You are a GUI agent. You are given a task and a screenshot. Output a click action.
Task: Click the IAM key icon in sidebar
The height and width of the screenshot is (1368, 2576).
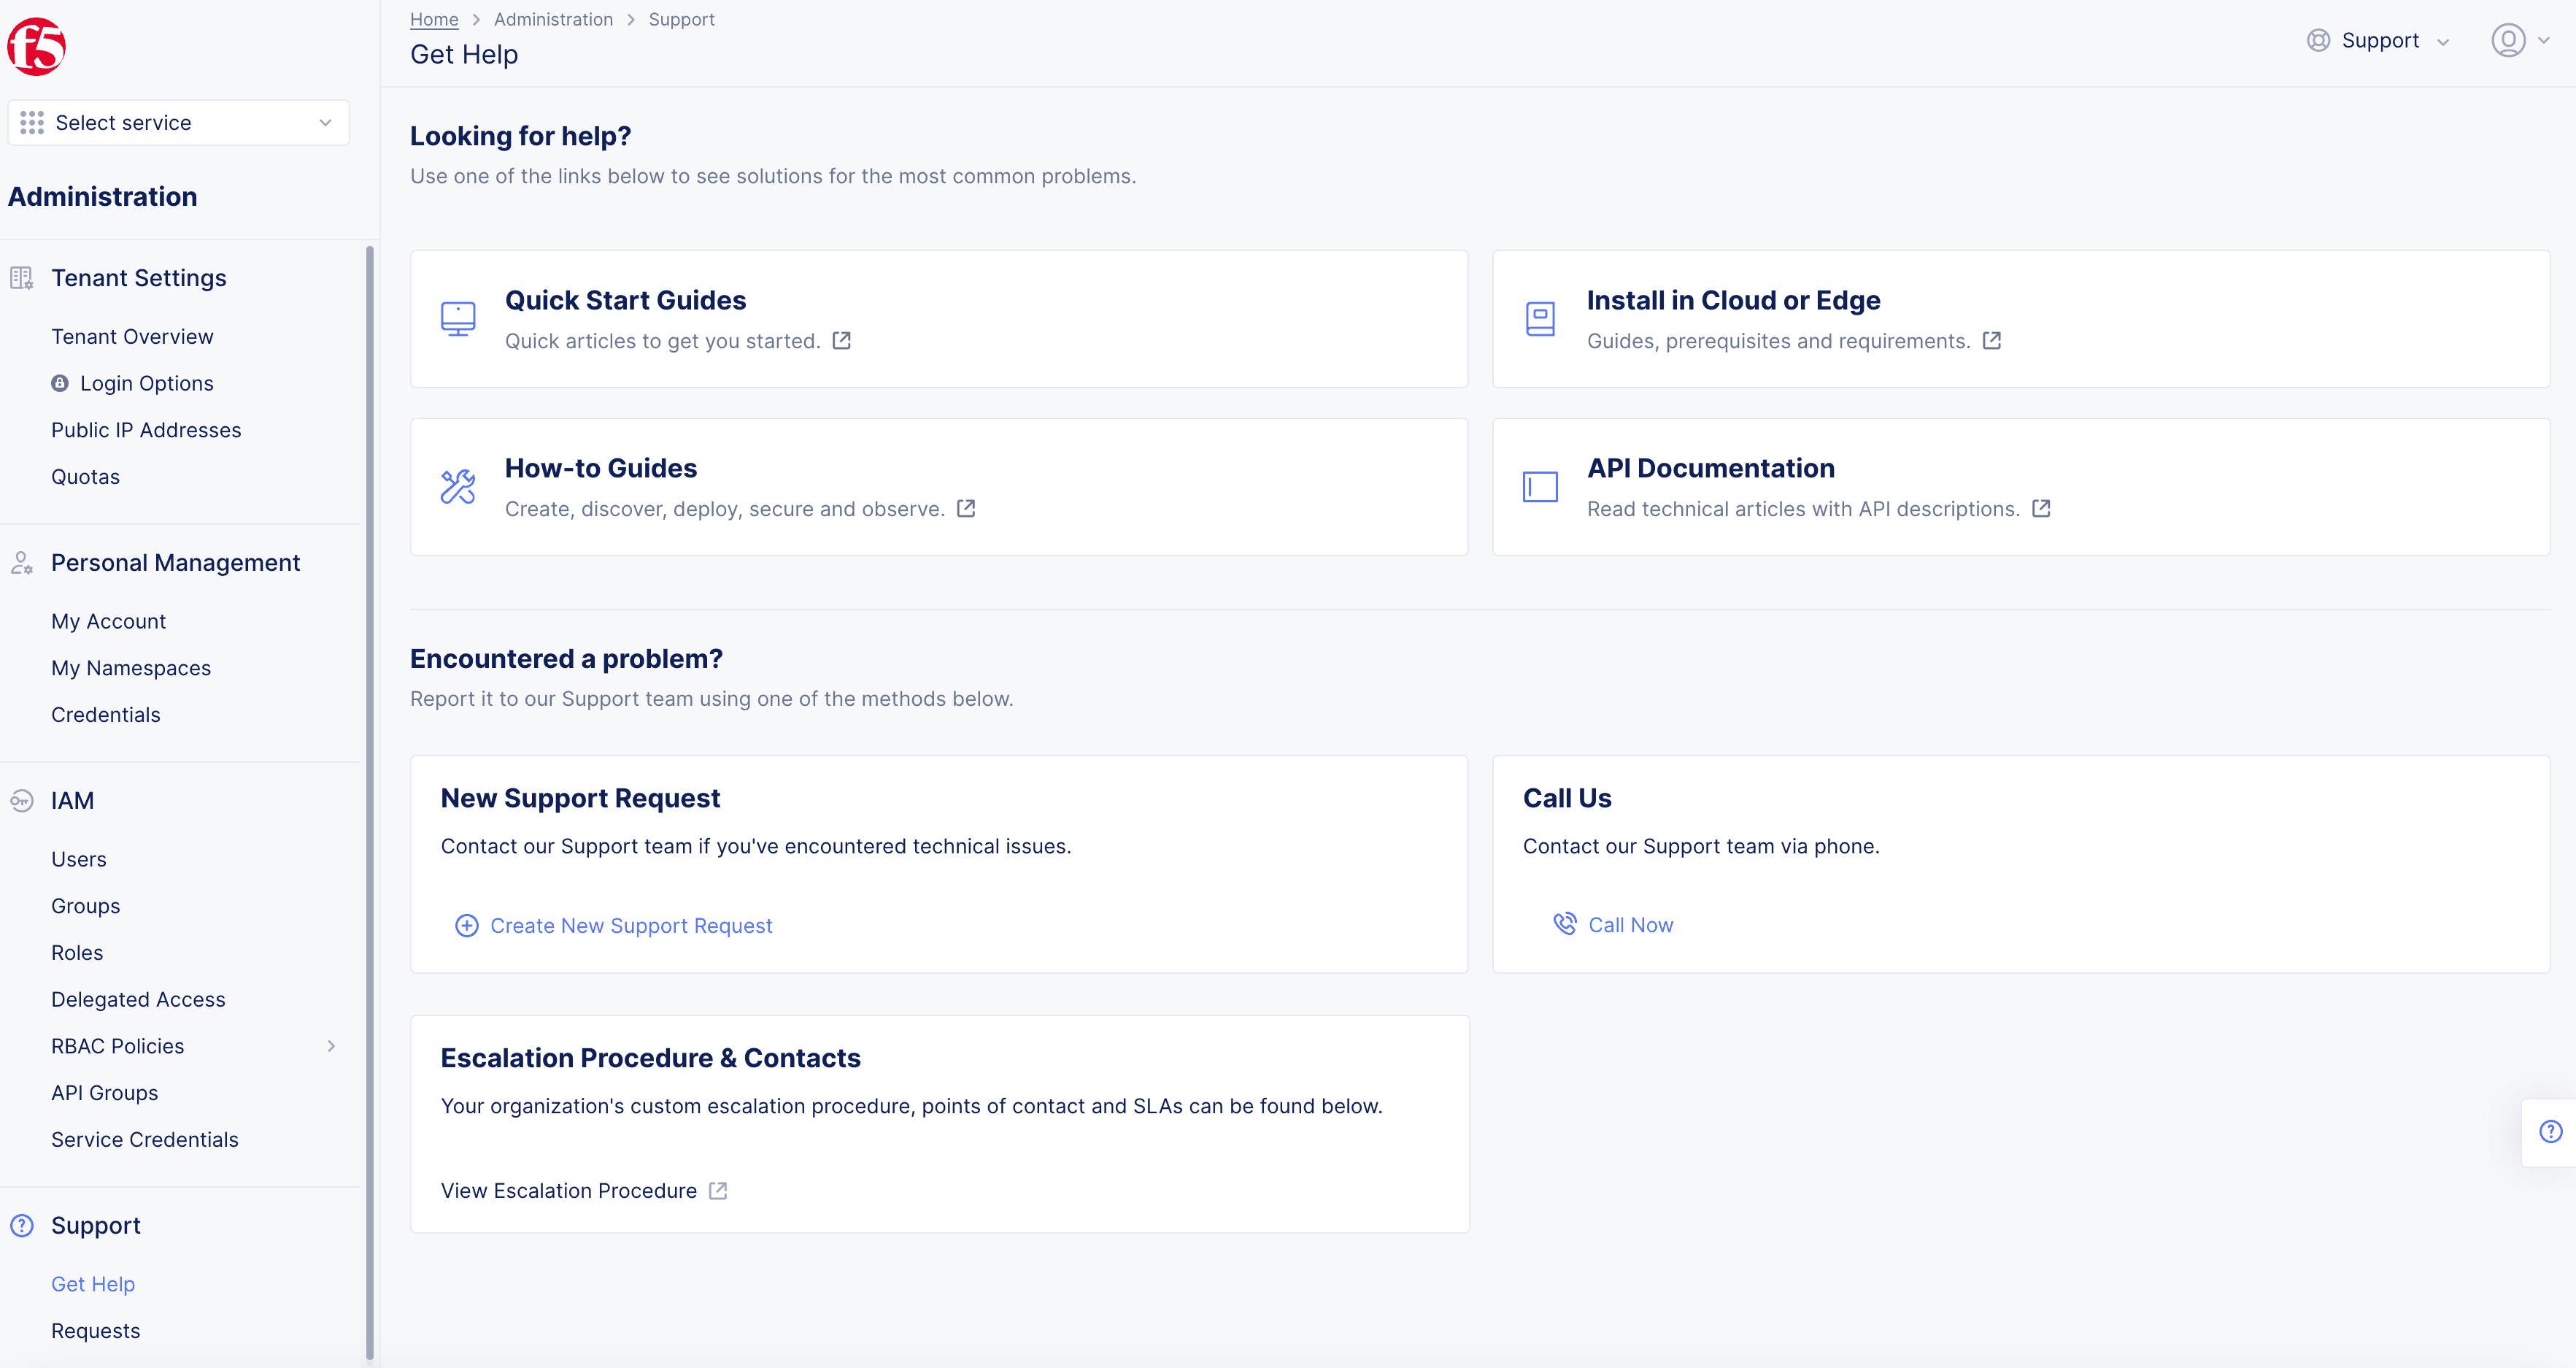click(22, 801)
